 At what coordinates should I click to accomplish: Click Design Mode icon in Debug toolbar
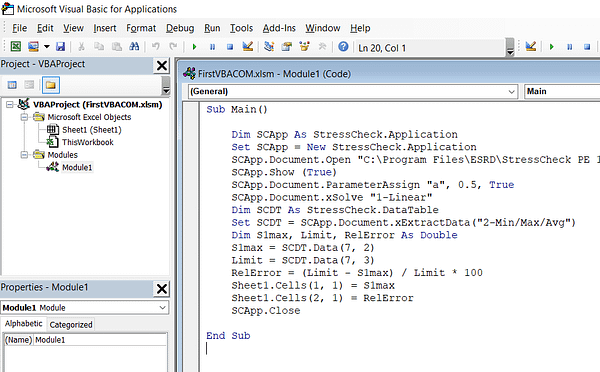click(531, 47)
